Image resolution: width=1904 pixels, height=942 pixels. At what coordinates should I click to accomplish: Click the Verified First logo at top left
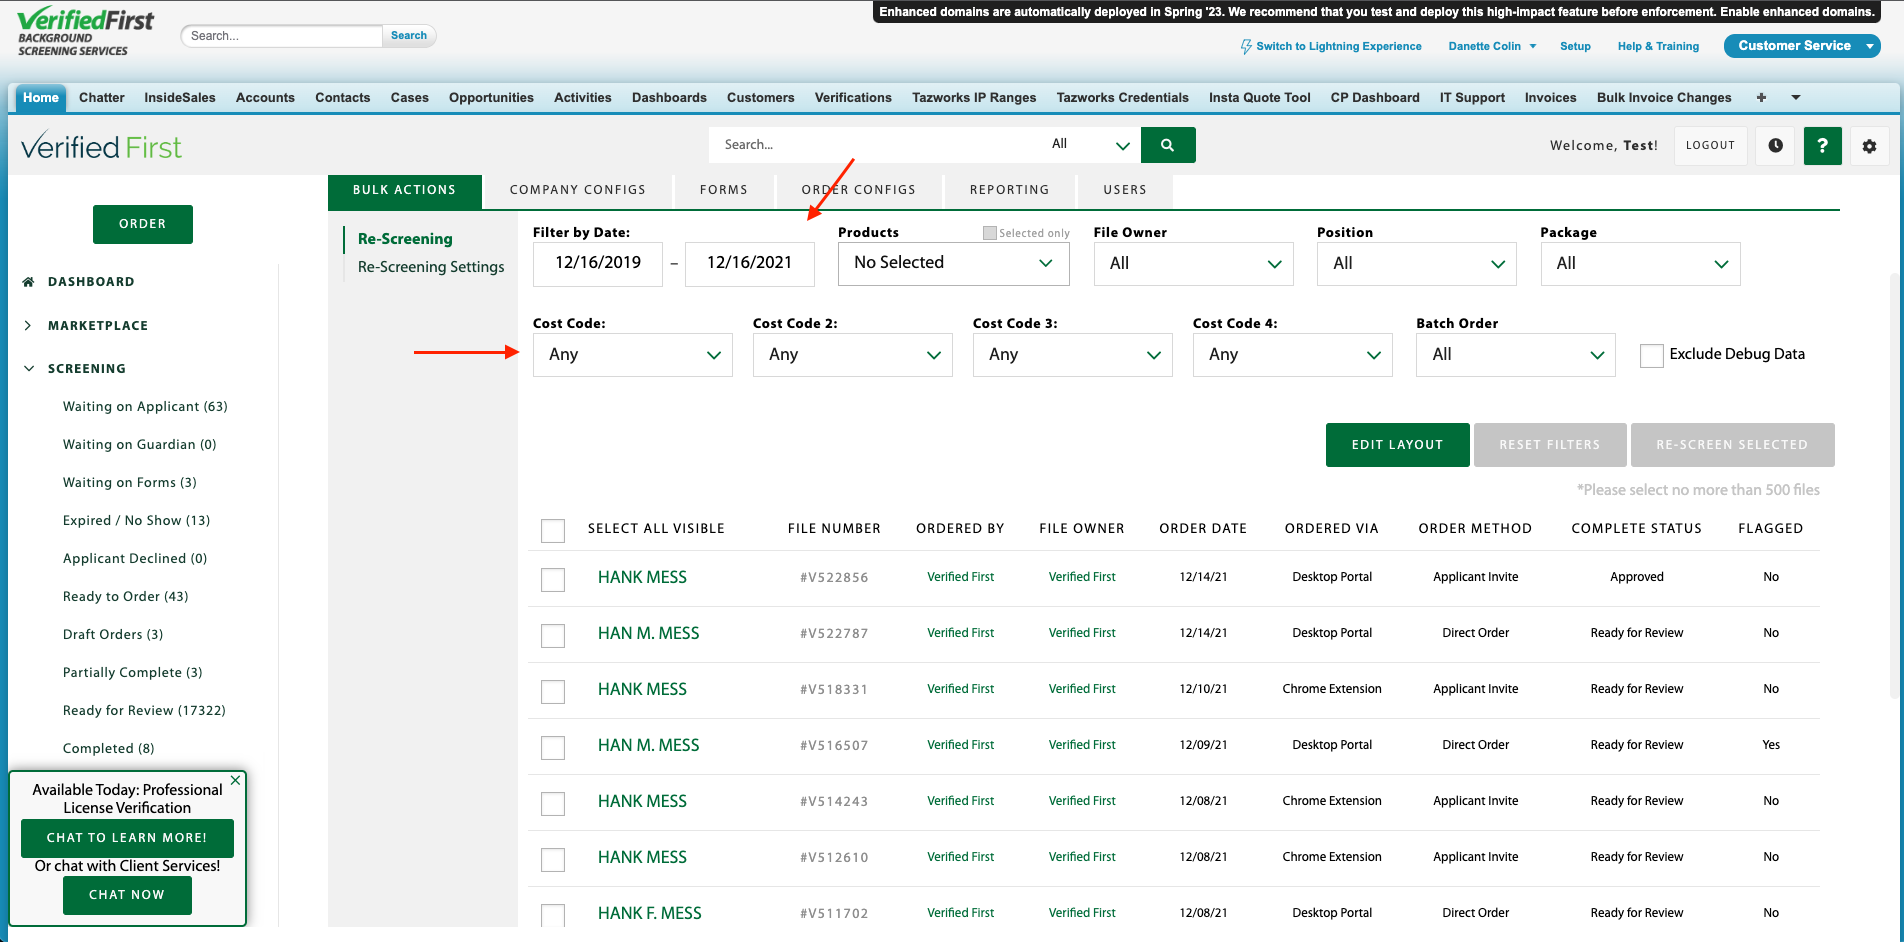pos(86,31)
